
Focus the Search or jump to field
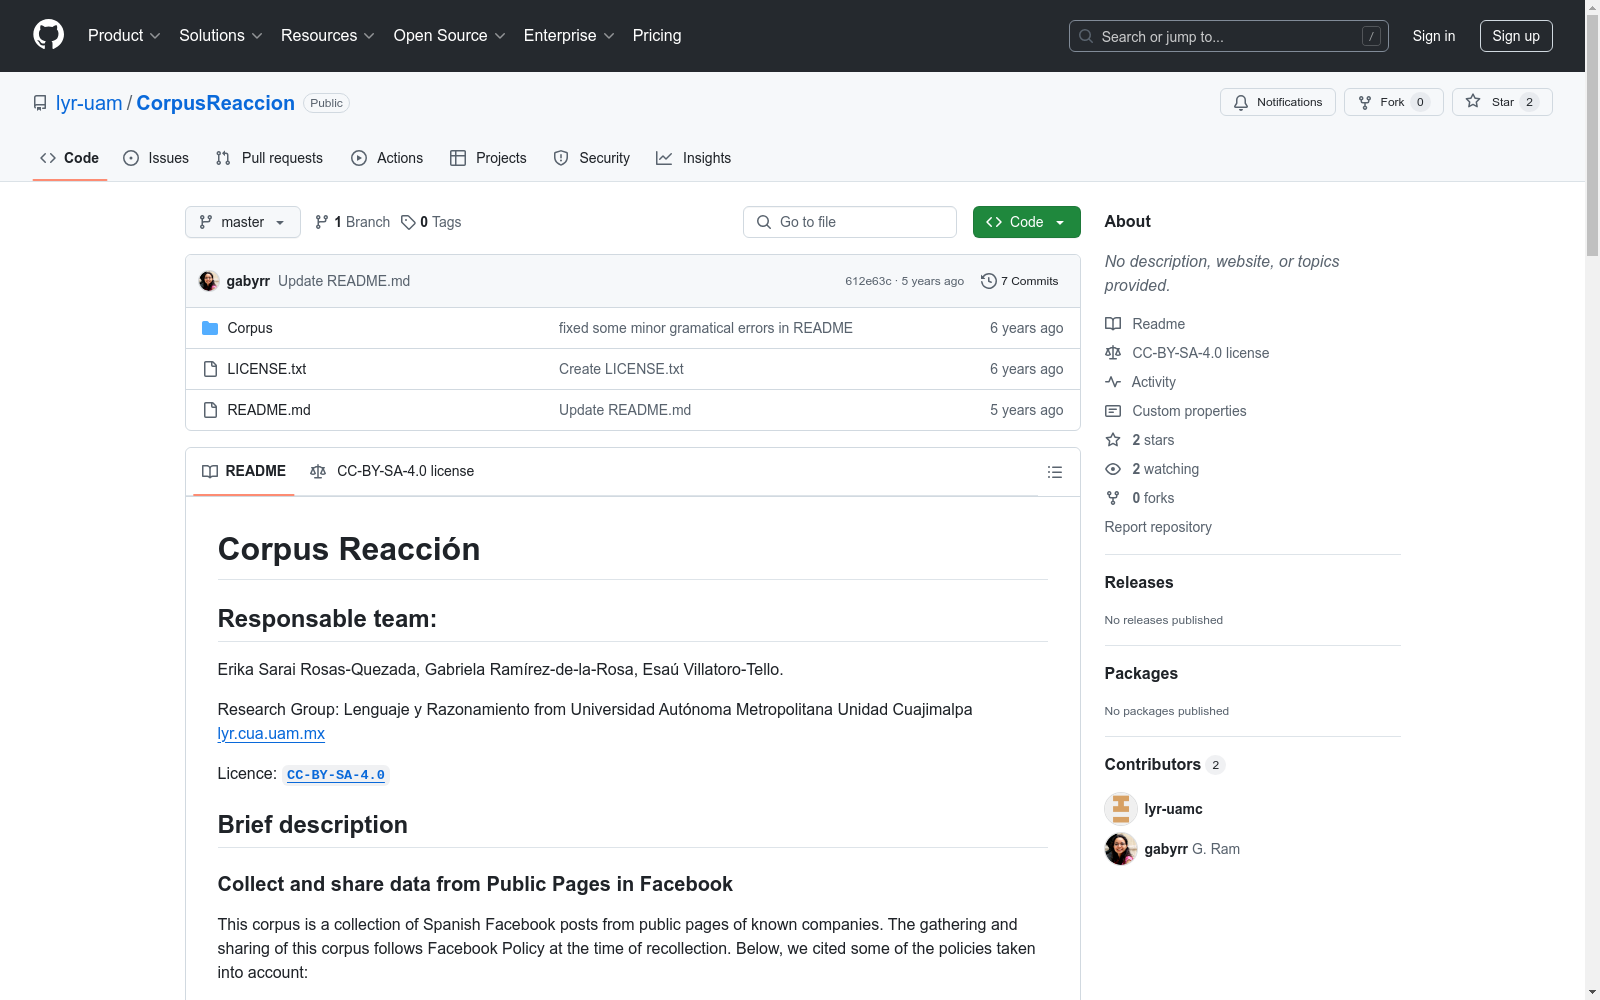(1228, 36)
